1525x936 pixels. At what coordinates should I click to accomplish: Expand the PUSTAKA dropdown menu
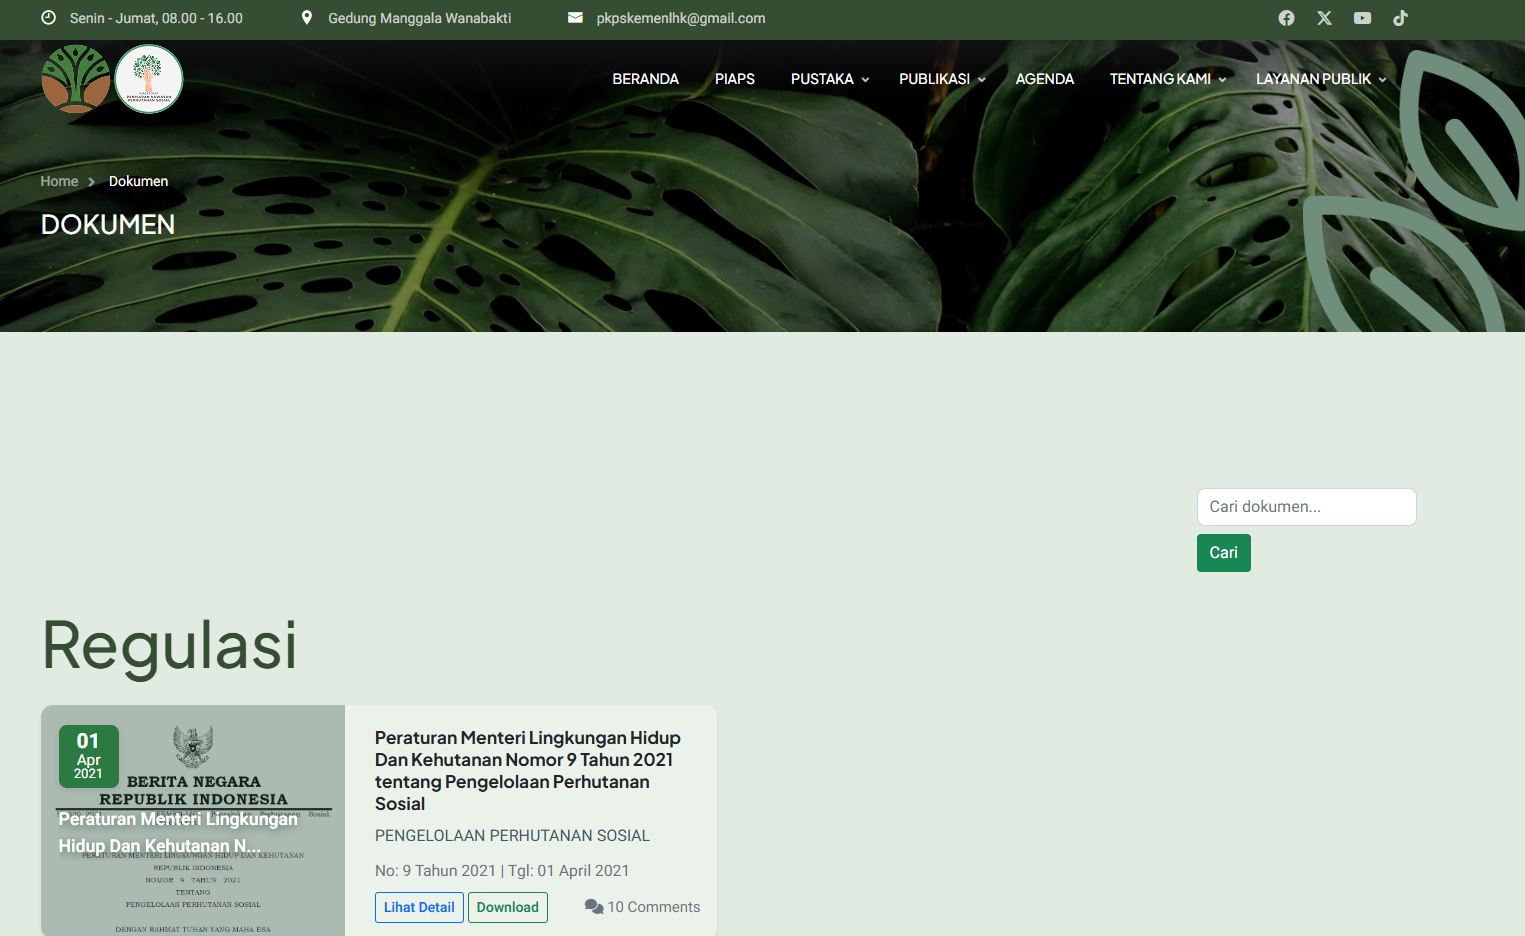[x=829, y=79]
